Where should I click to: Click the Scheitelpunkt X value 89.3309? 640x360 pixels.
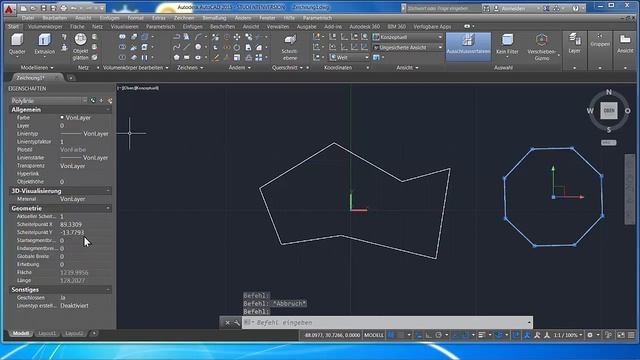[x=71, y=224]
